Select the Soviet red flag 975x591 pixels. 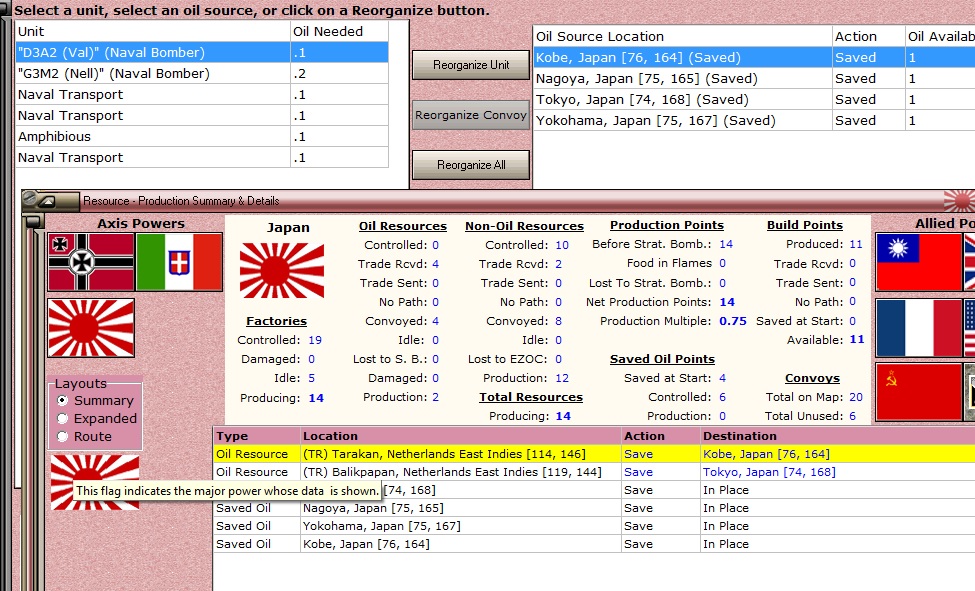tap(918, 392)
